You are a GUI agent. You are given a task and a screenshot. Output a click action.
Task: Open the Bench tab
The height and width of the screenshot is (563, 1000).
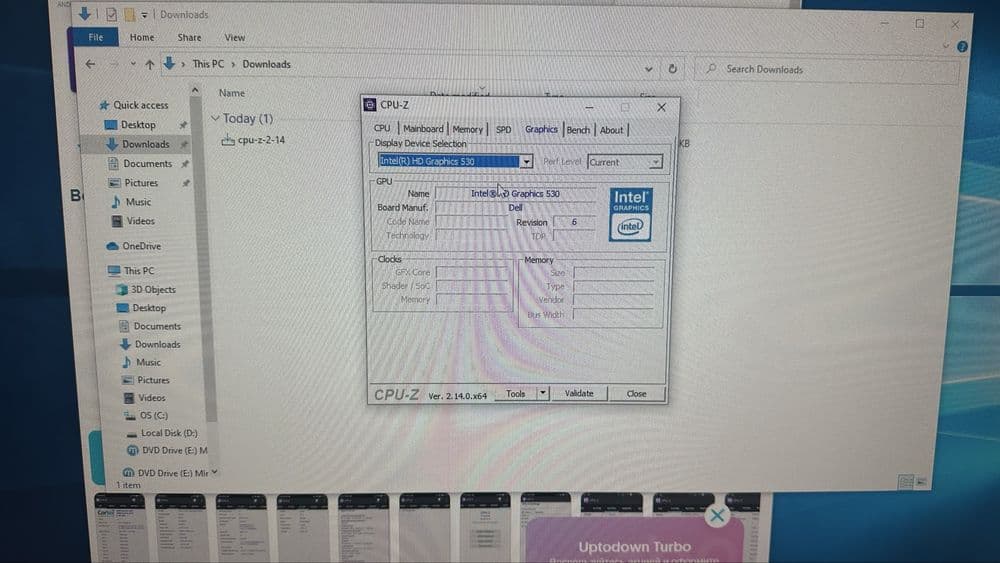click(578, 130)
